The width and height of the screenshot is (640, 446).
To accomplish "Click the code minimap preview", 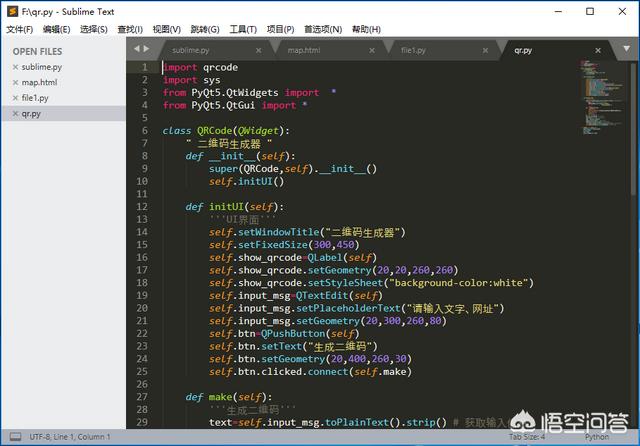I will (x=601, y=97).
